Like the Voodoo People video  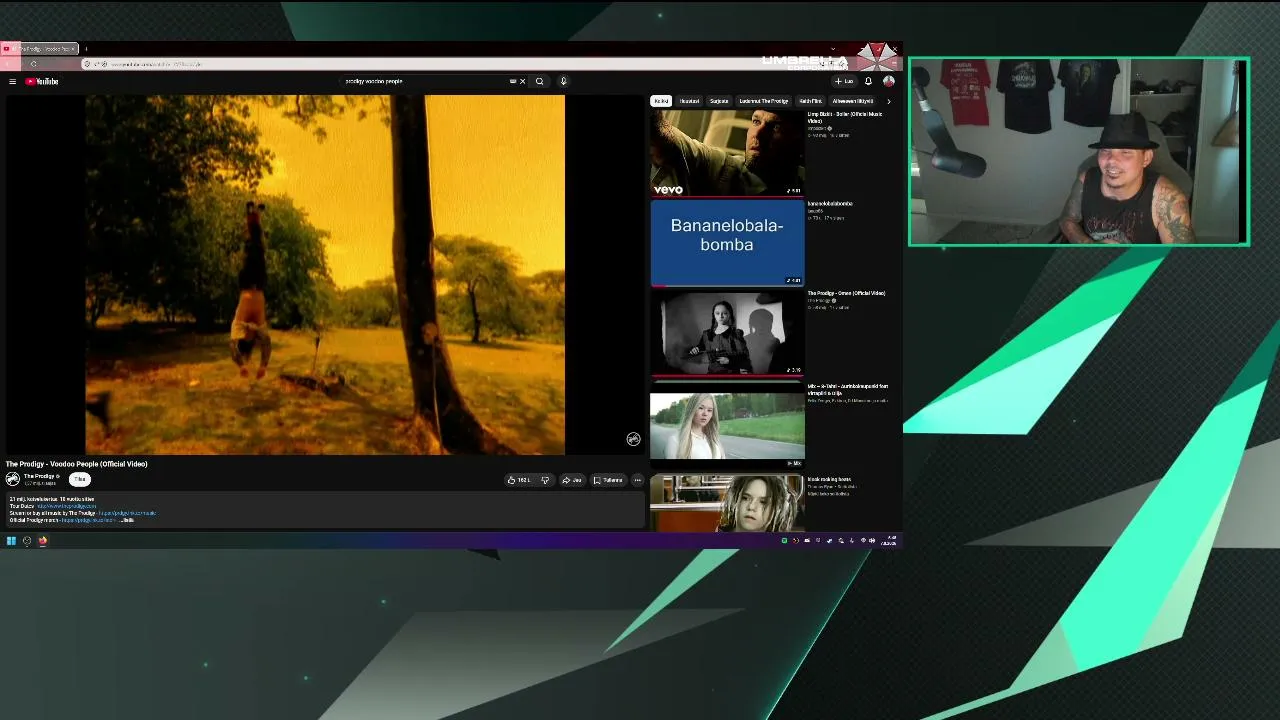click(519, 480)
